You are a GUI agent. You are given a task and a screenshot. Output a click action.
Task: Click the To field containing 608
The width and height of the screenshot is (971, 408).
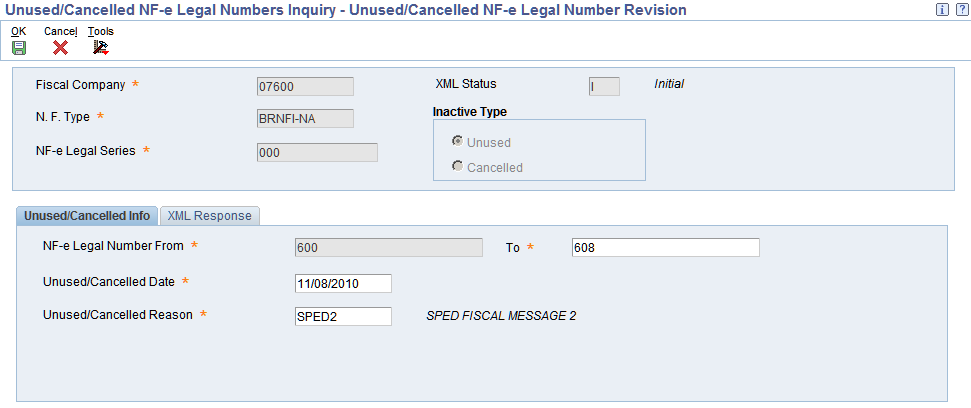(666, 248)
